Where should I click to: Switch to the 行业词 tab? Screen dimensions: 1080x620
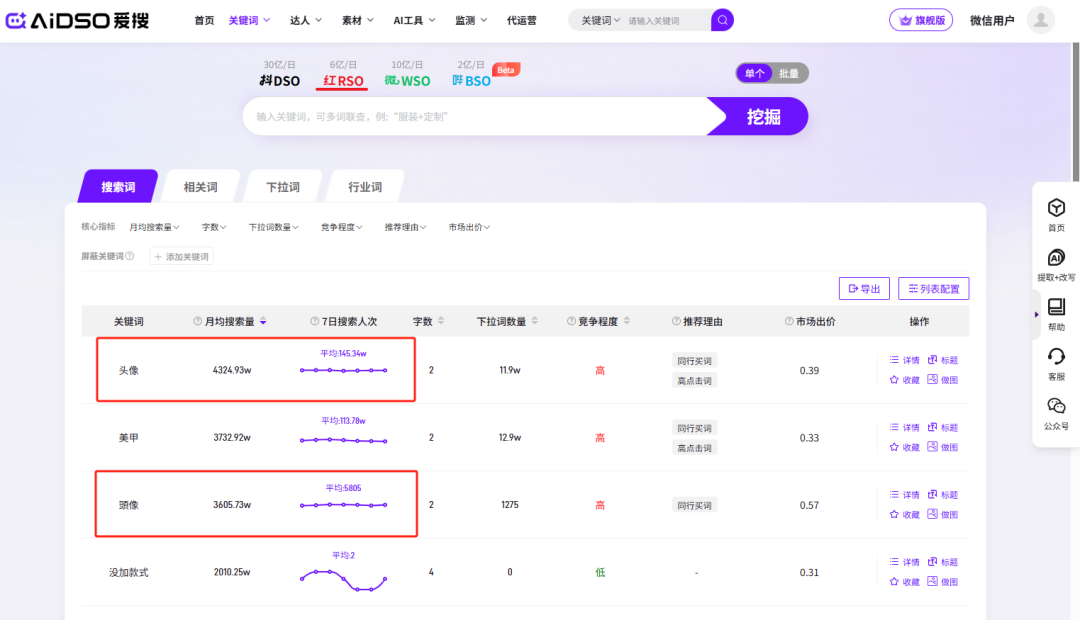pos(365,187)
